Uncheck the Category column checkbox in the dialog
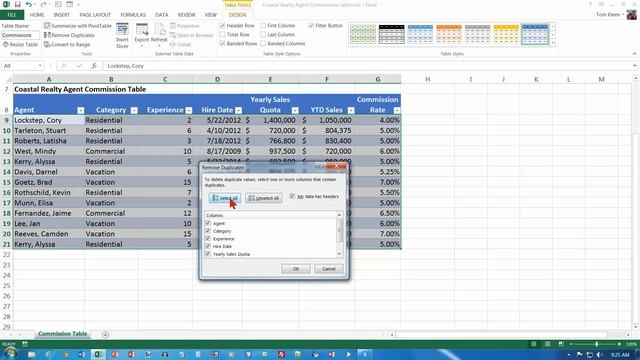640x360 pixels. point(208,231)
